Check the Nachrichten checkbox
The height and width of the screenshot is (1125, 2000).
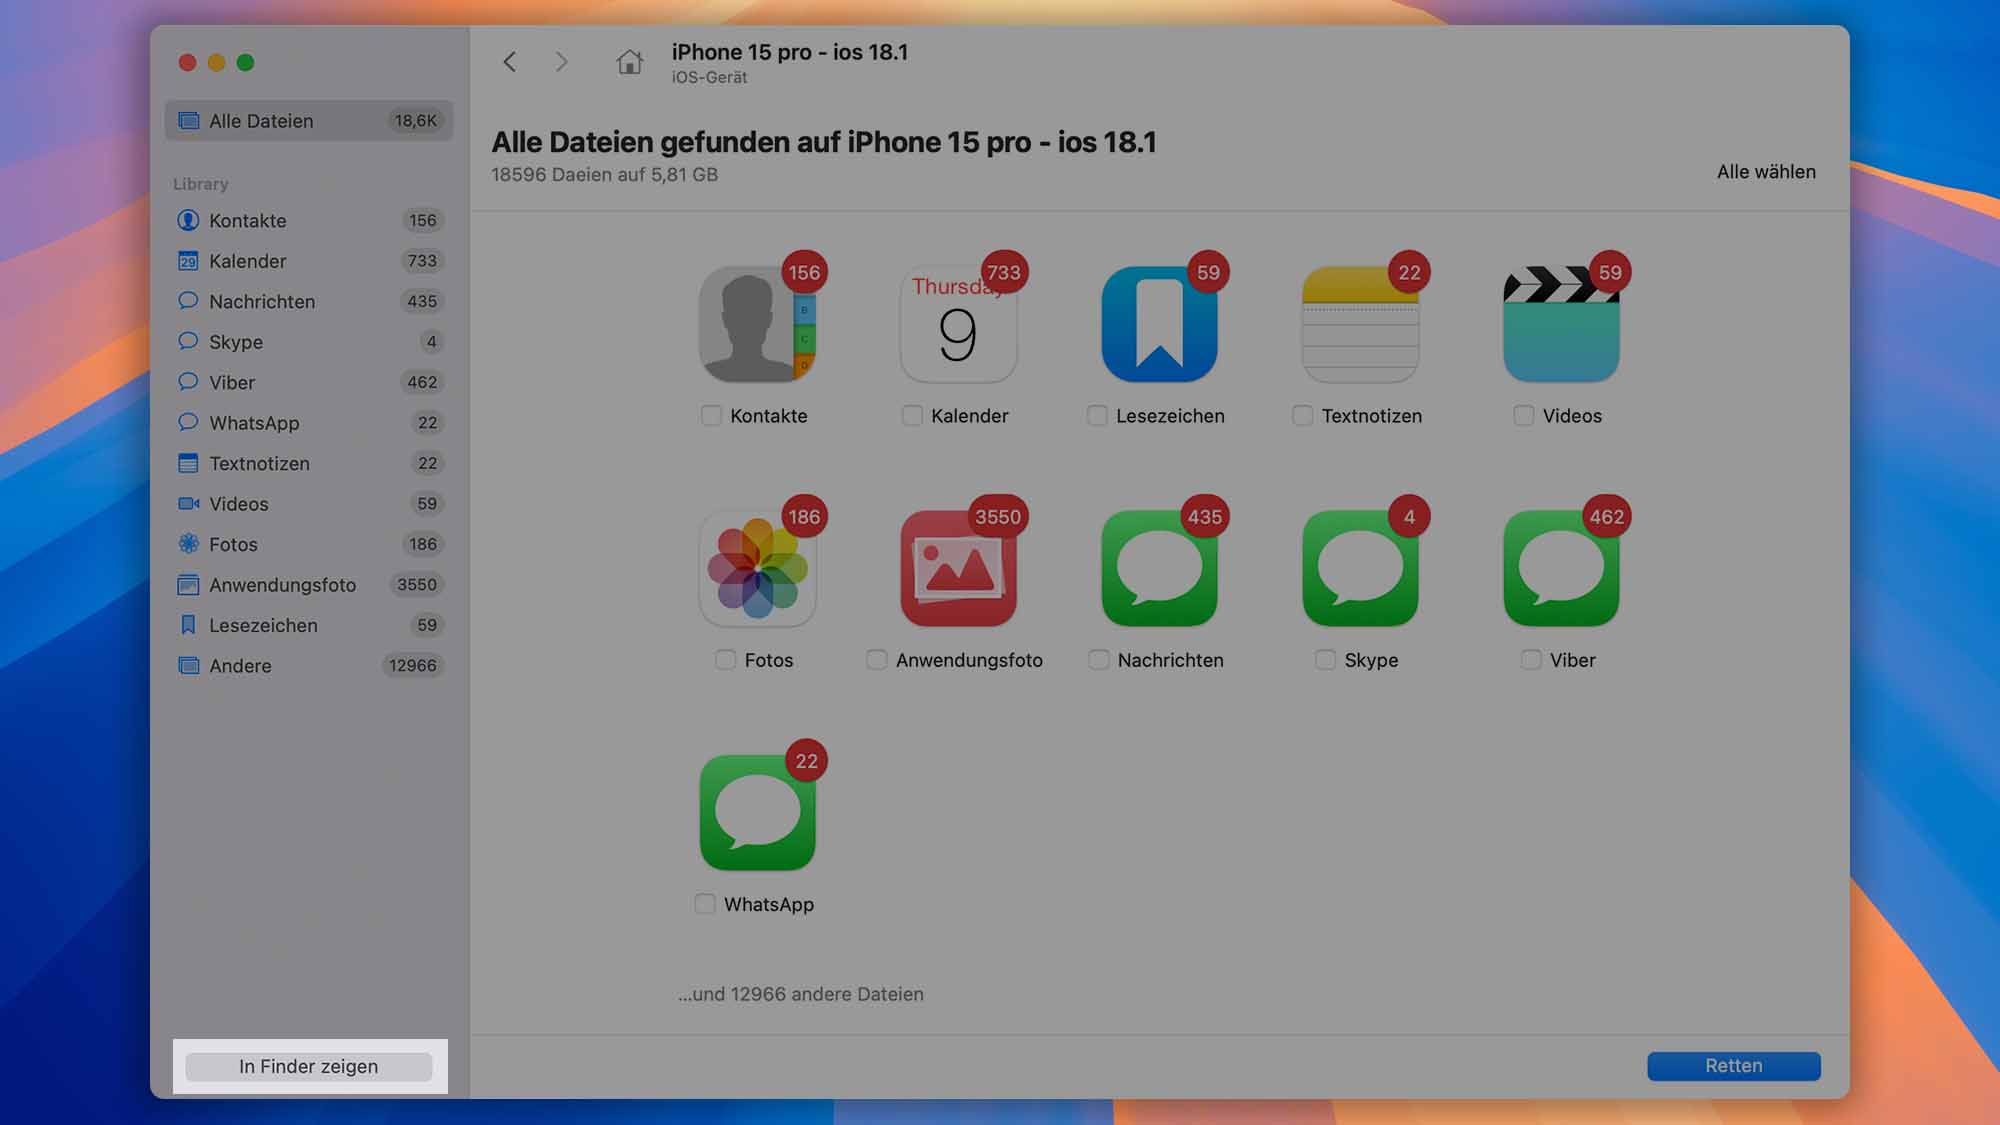coord(1098,660)
